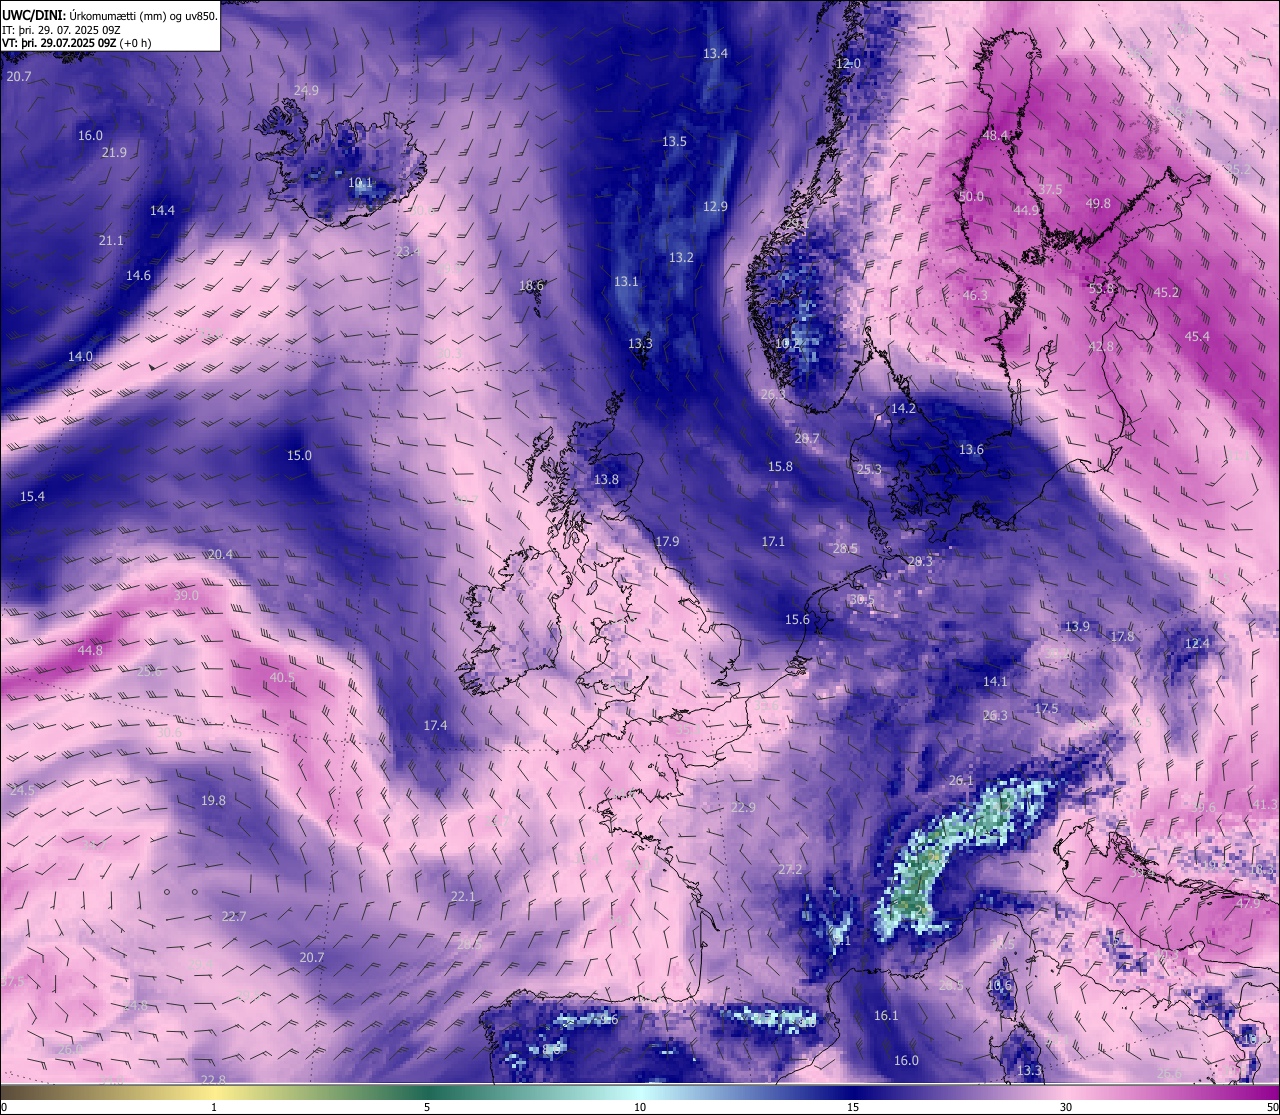Select the 14.1 value over Germany
The width and height of the screenshot is (1280, 1115).
pos(995,681)
